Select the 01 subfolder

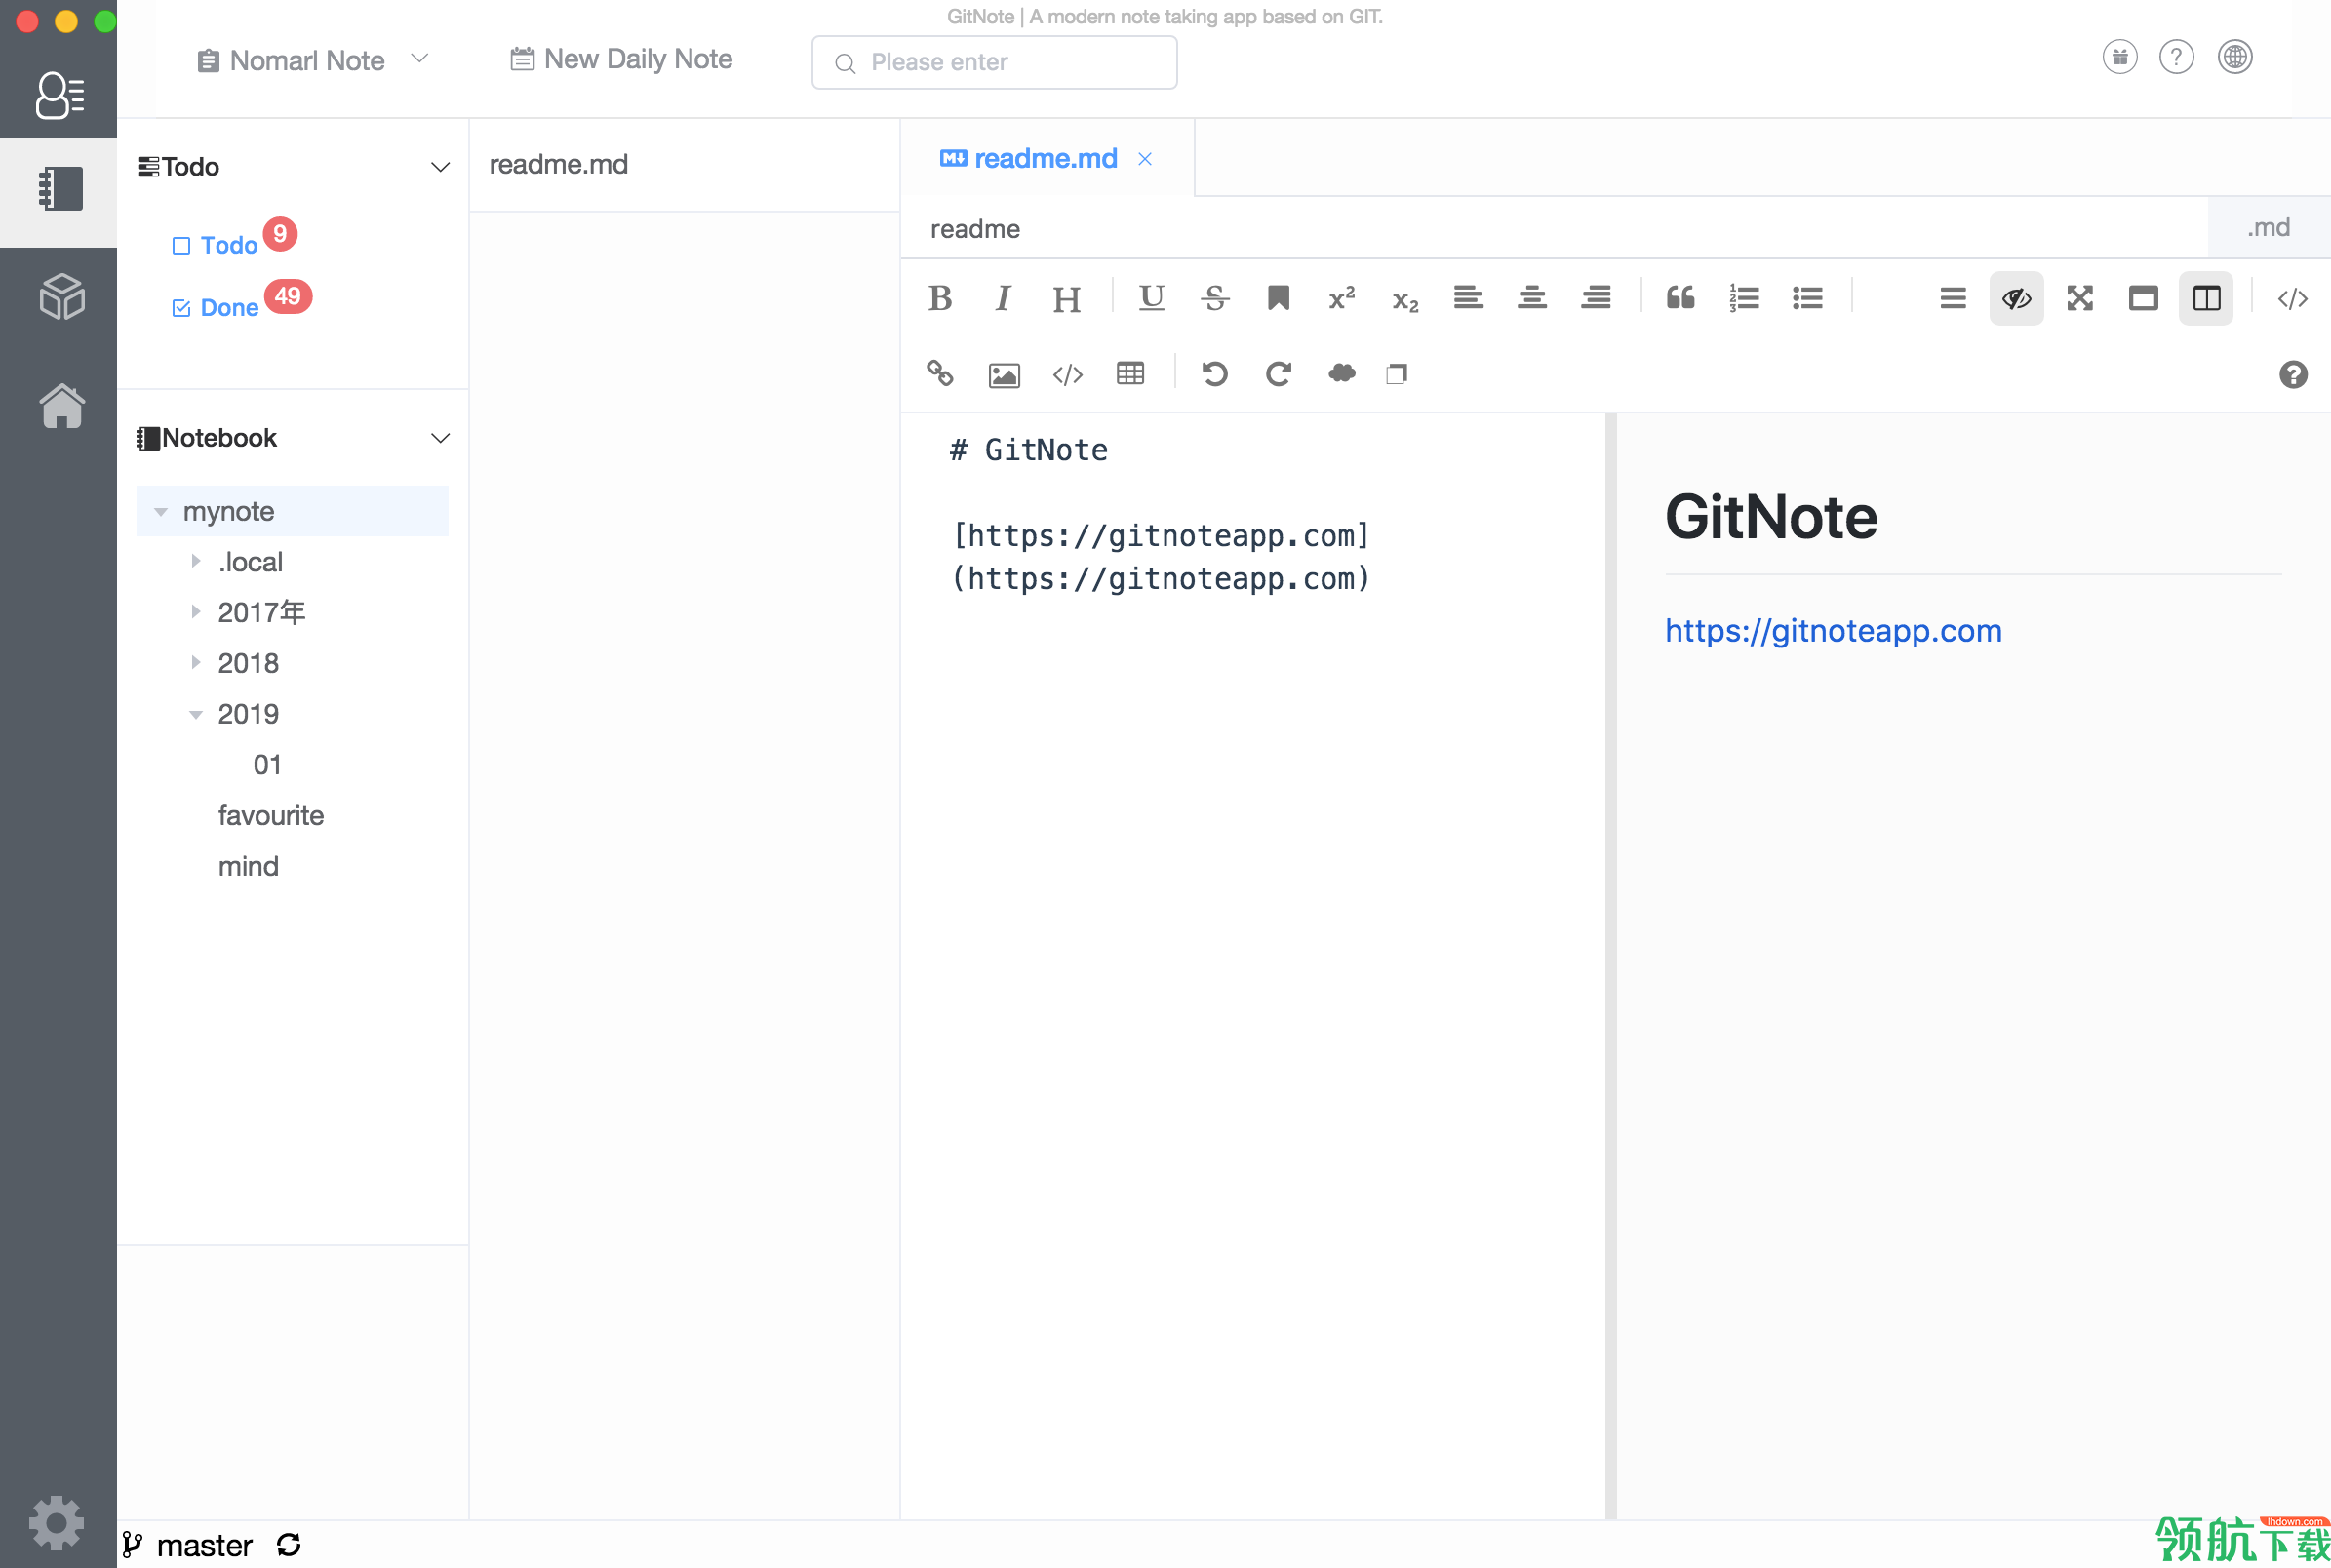[267, 765]
